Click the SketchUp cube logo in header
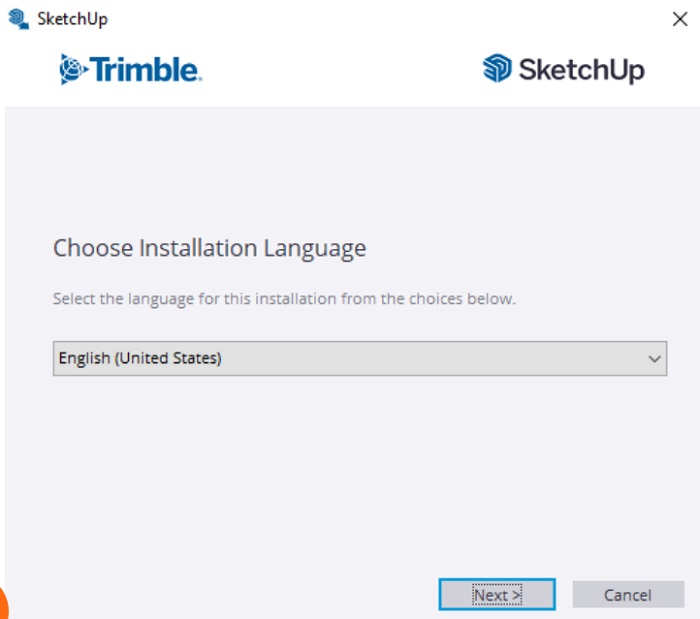 497,69
